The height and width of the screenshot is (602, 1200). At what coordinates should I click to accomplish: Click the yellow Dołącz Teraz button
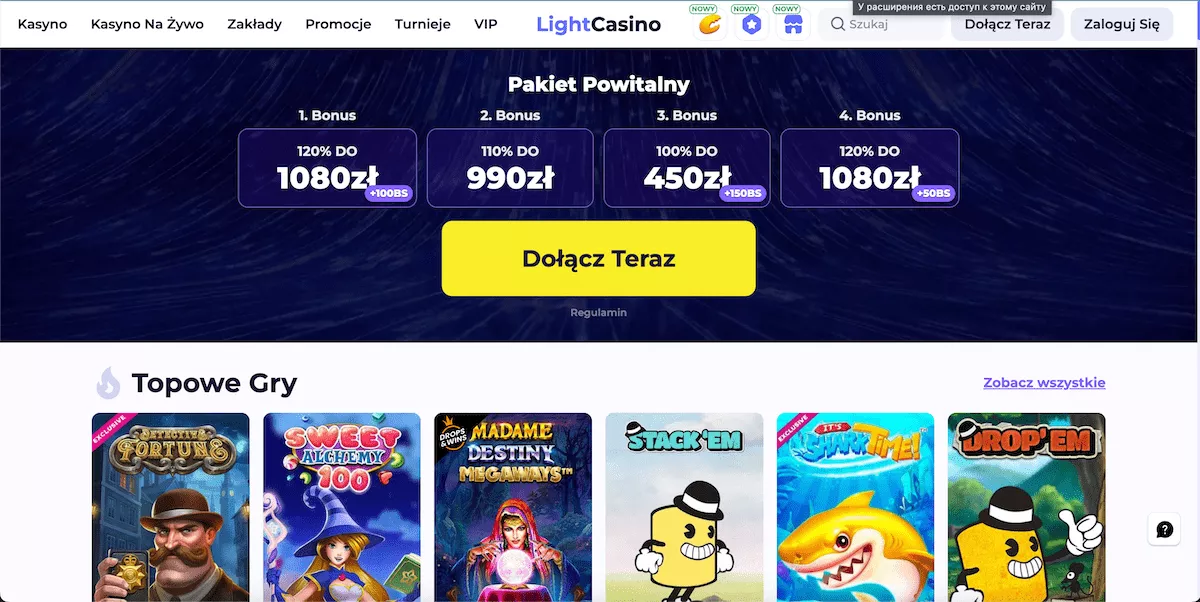point(598,258)
